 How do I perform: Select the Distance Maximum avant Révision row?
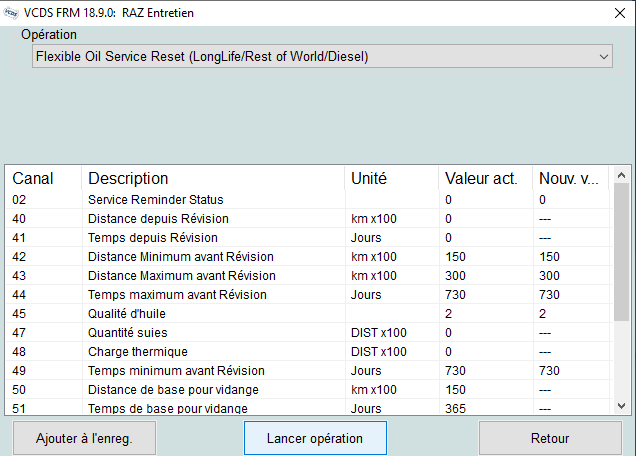point(307,276)
